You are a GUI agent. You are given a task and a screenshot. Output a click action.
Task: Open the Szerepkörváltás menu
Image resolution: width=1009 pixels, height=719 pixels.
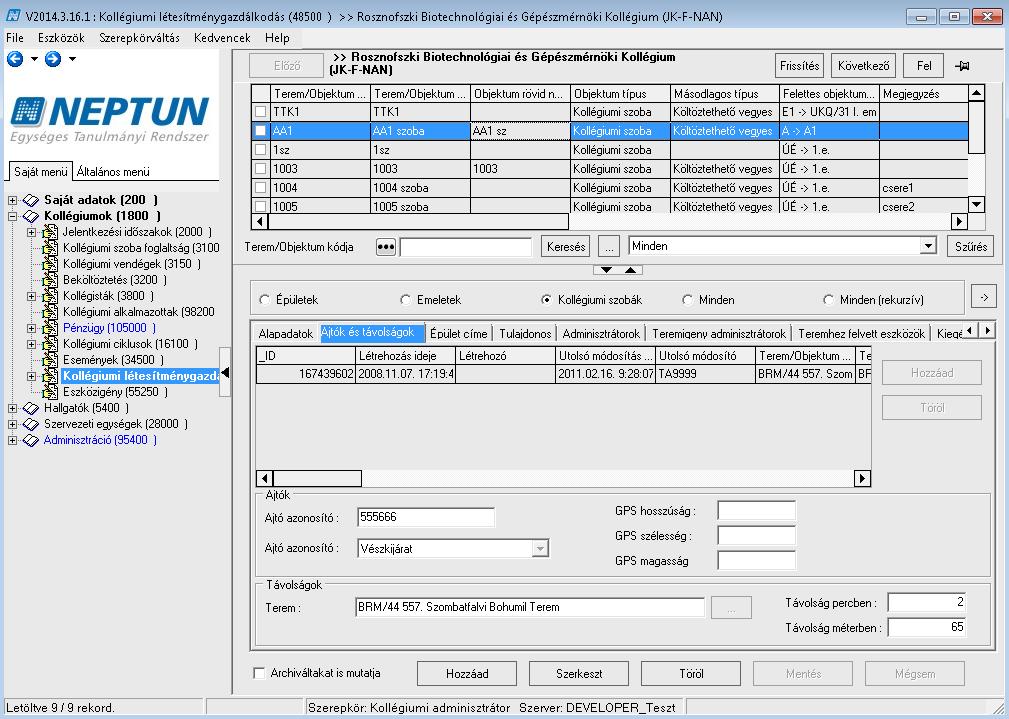coord(140,38)
